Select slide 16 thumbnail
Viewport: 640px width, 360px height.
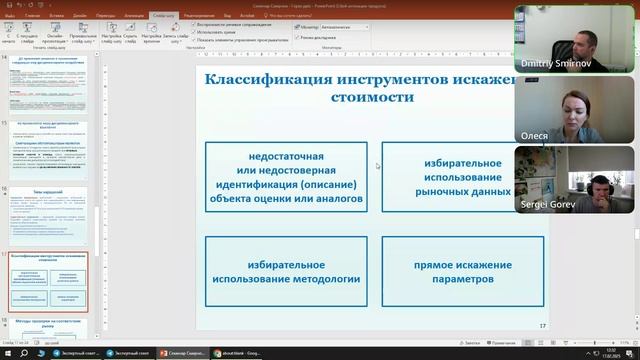pos(48,216)
